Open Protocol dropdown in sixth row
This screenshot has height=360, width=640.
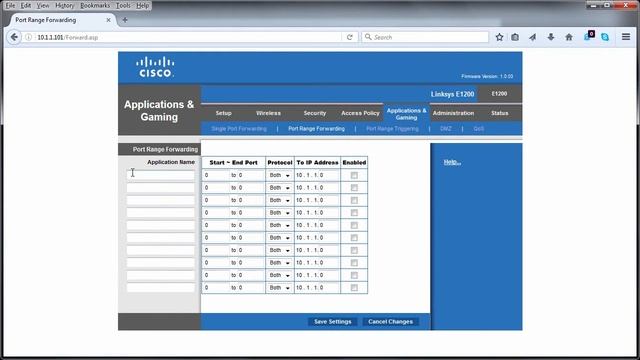(x=279, y=238)
